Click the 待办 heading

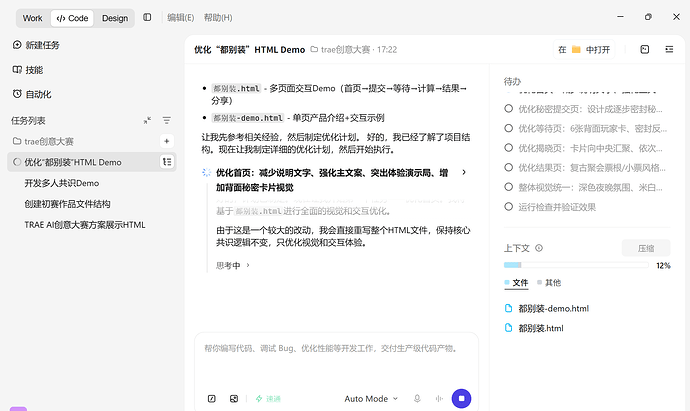(x=512, y=81)
